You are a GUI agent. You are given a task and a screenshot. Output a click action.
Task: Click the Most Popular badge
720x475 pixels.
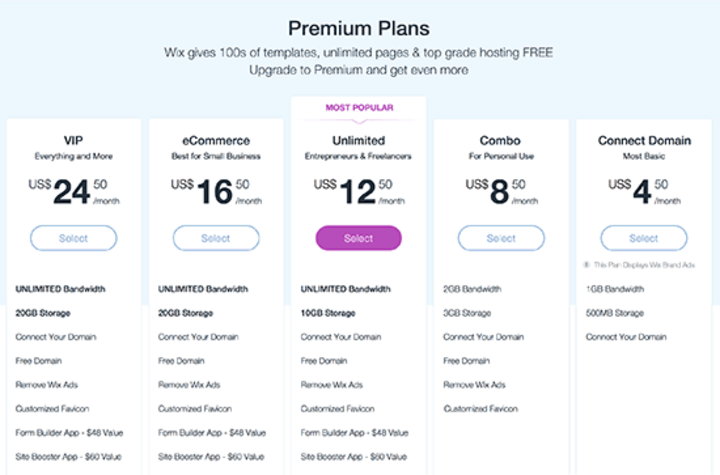pos(358,107)
